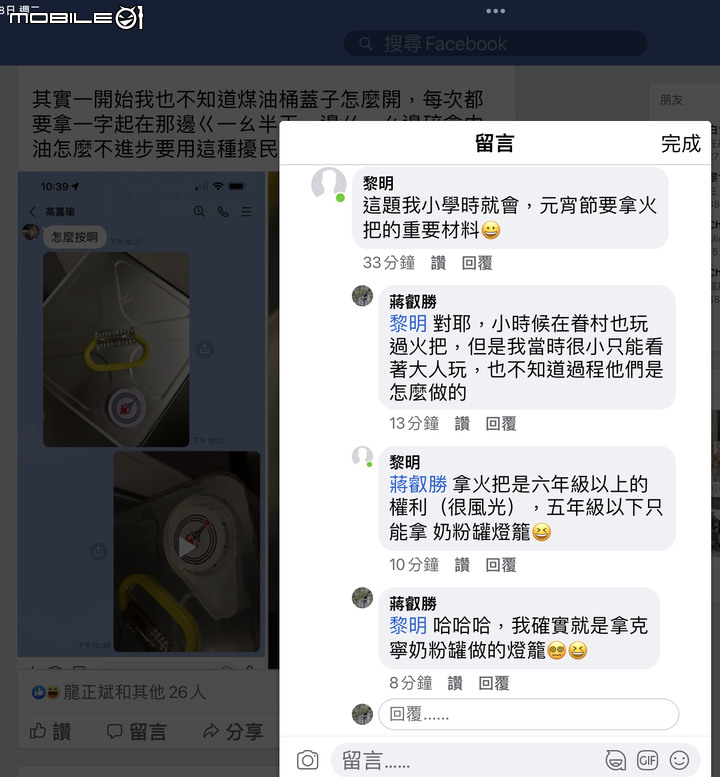
Task: Tap the camera icon beside comment box
Action: pyautogui.click(x=307, y=760)
